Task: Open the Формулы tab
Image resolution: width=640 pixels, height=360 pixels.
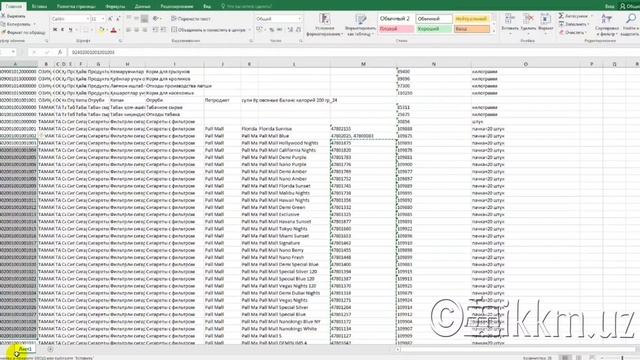Action: (115, 6)
